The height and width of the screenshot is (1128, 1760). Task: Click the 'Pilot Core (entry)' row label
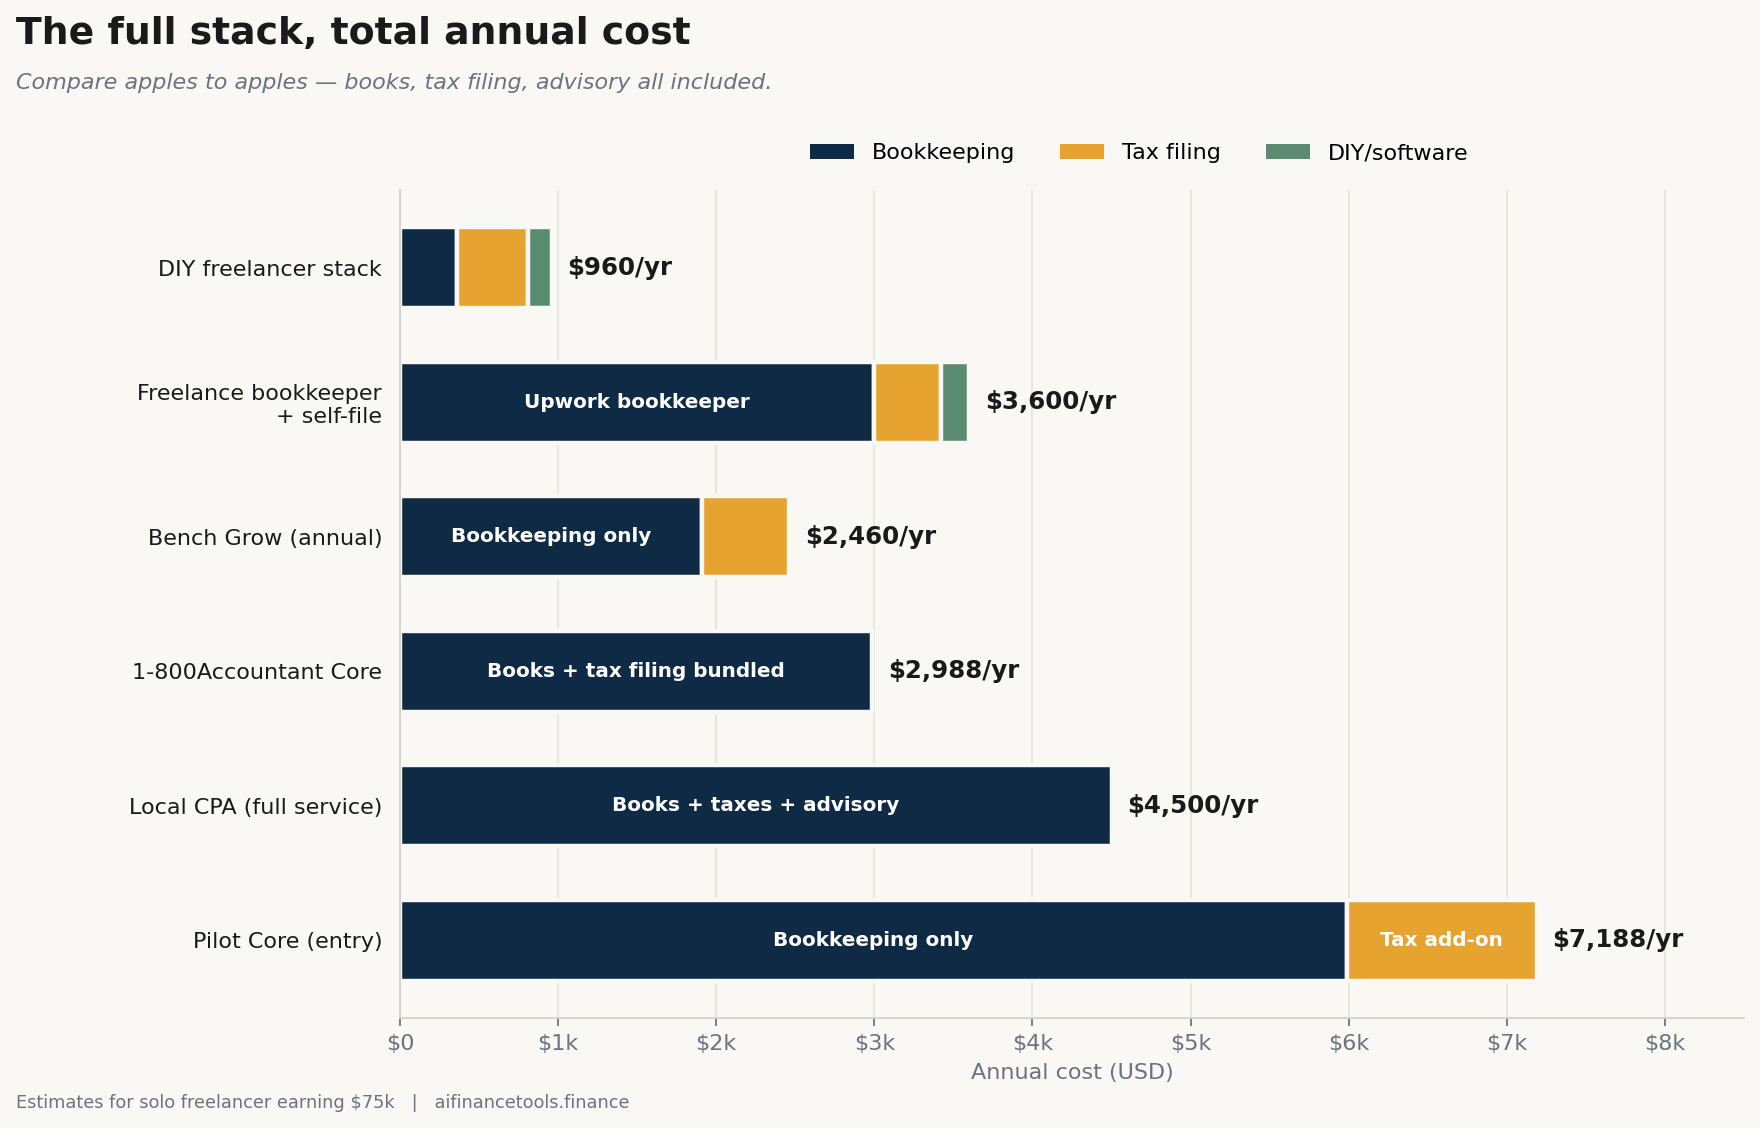pos(288,941)
